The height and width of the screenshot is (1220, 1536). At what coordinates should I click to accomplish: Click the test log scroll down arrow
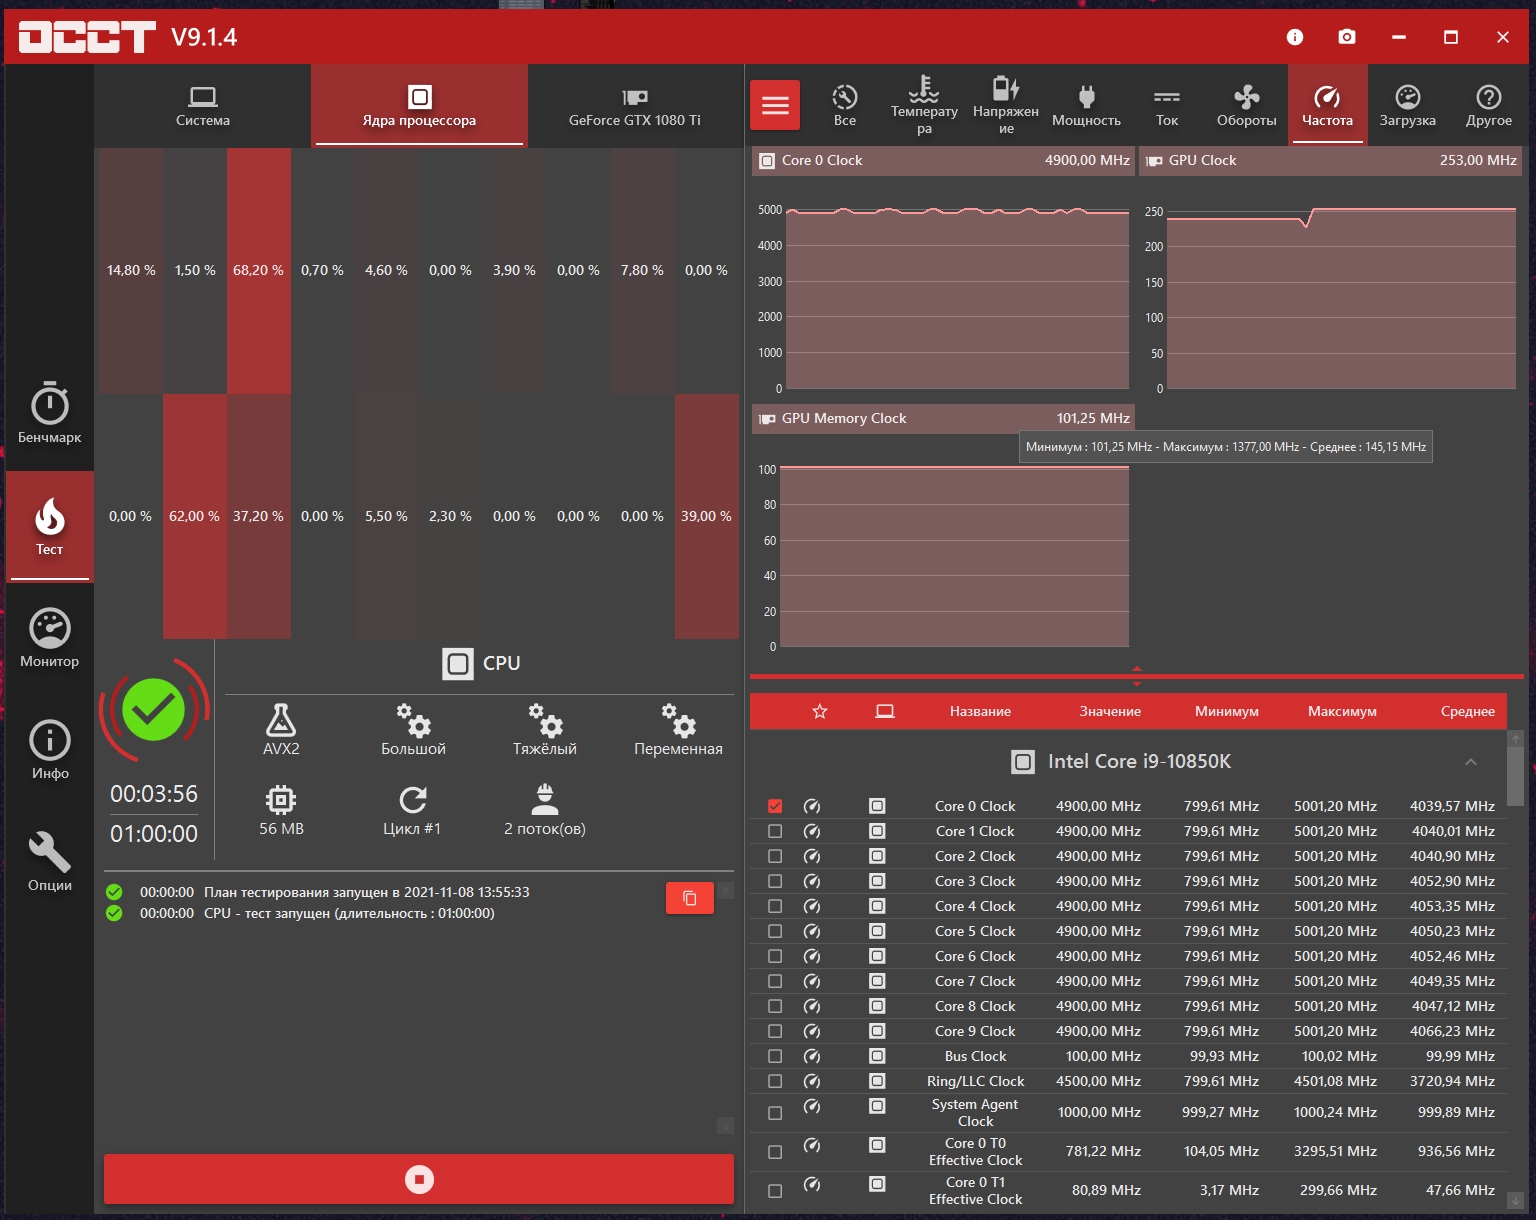[x=725, y=1125]
